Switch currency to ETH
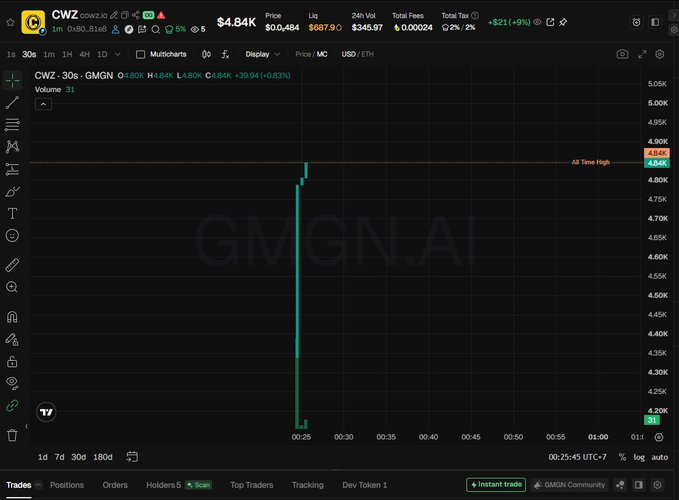Image resolution: width=679 pixels, height=500 pixels. pos(367,54)
